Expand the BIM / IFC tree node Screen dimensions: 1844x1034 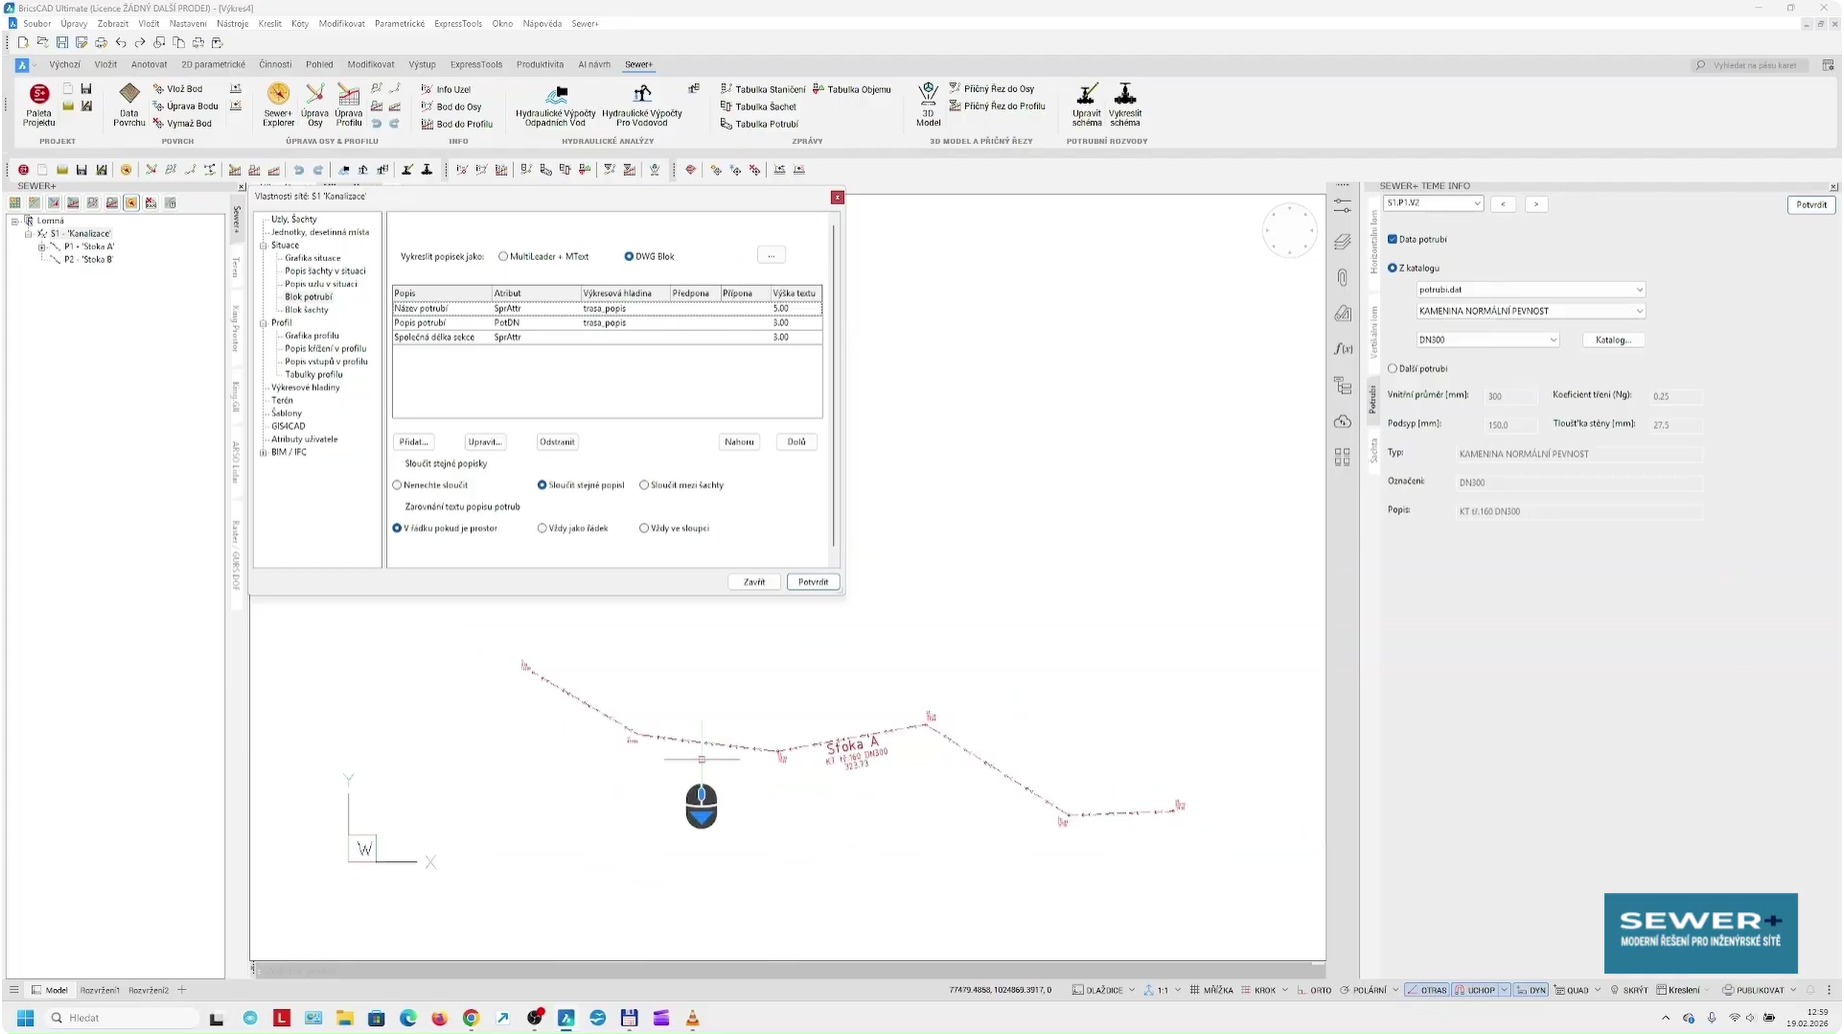click(x=264, y=453)
